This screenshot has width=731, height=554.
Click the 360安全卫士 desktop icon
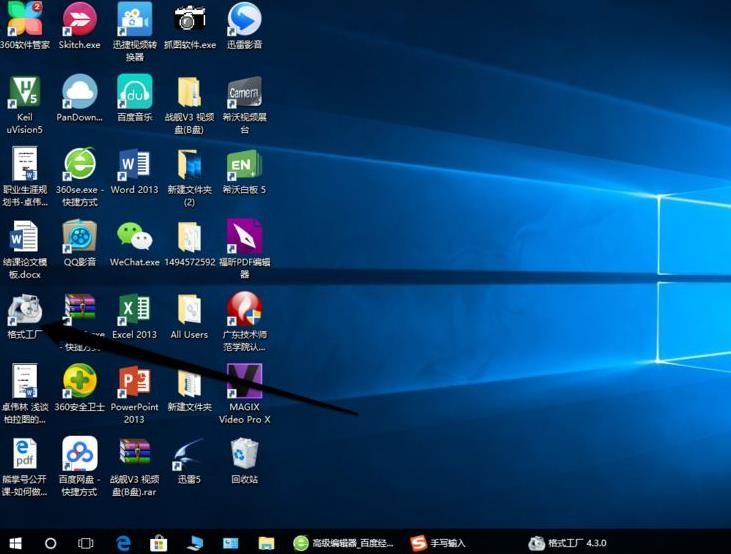[80, 388]
